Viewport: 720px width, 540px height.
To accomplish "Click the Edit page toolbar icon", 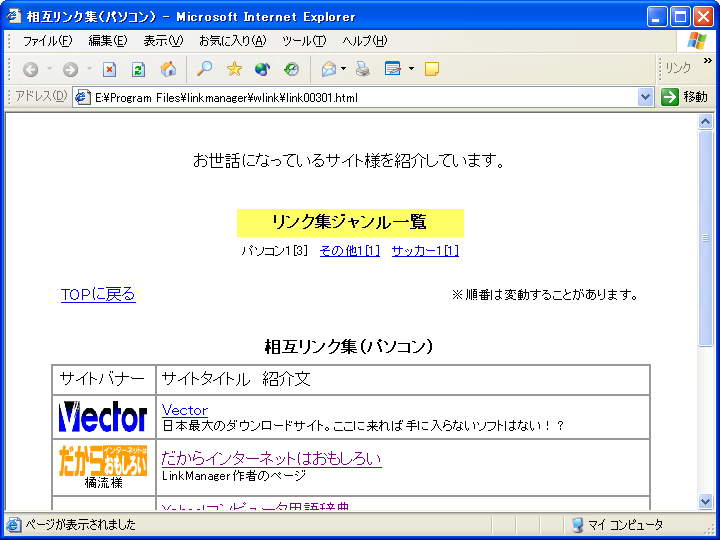I will click(393, 69).
